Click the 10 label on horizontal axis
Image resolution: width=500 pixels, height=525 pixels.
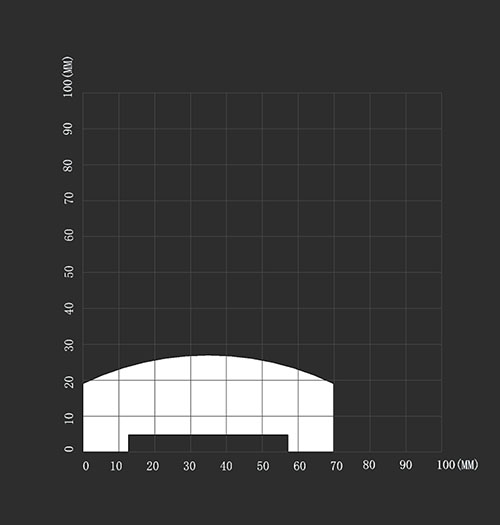click(116, 466)
